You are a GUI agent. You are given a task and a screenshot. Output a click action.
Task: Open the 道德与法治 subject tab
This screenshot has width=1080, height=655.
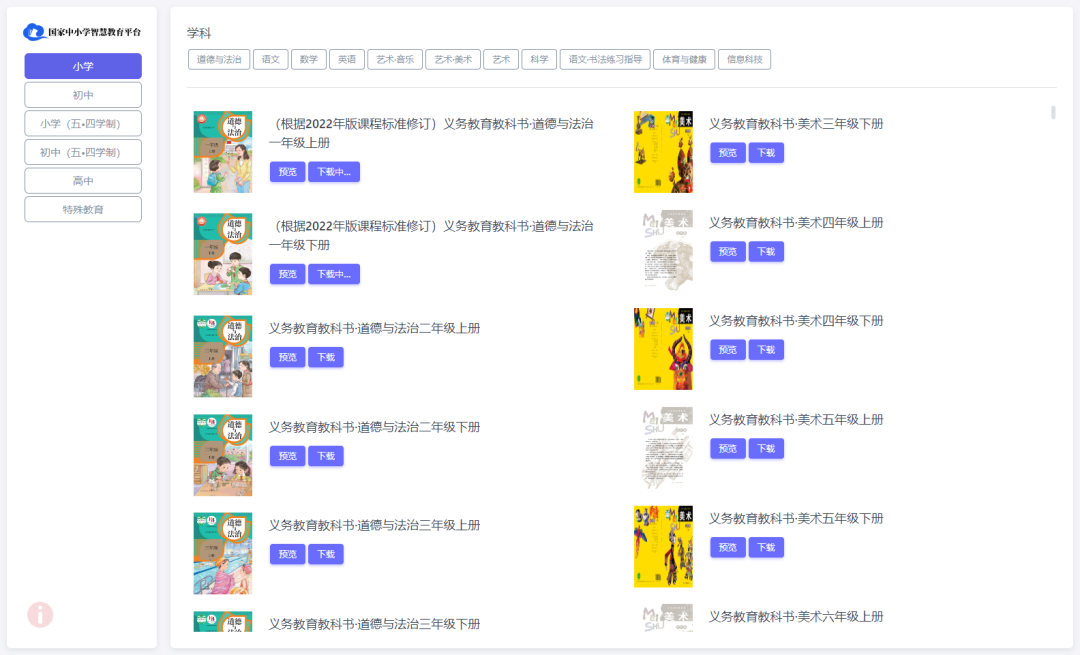[x=217, y=59]
